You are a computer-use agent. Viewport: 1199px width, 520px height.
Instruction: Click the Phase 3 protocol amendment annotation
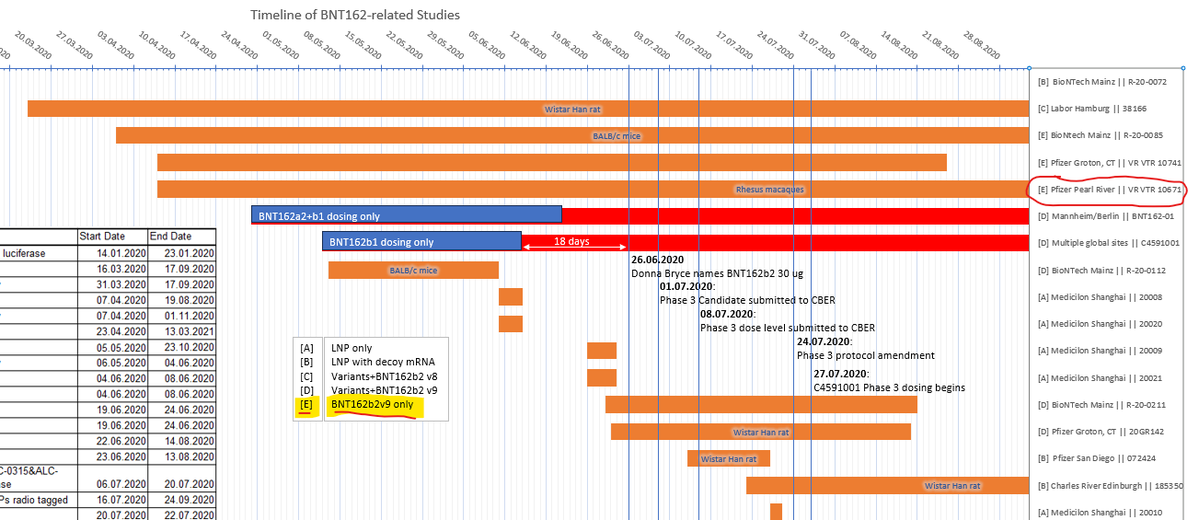coord(865,355)
